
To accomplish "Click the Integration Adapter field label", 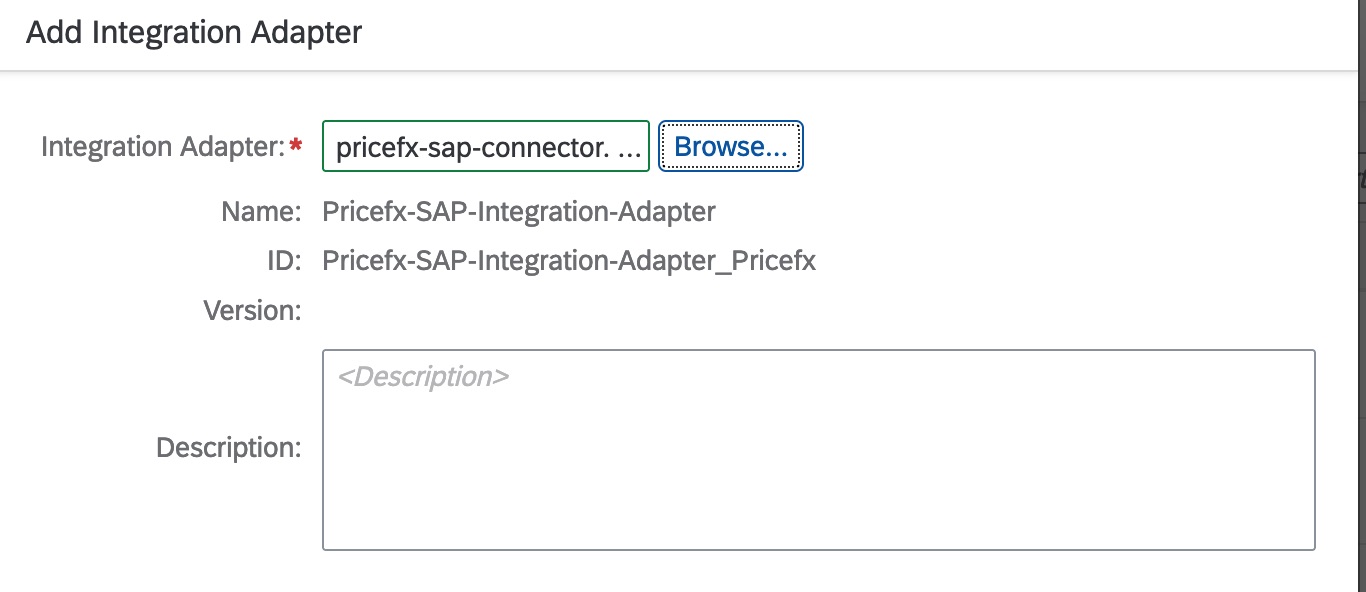I will pos(165,146).
